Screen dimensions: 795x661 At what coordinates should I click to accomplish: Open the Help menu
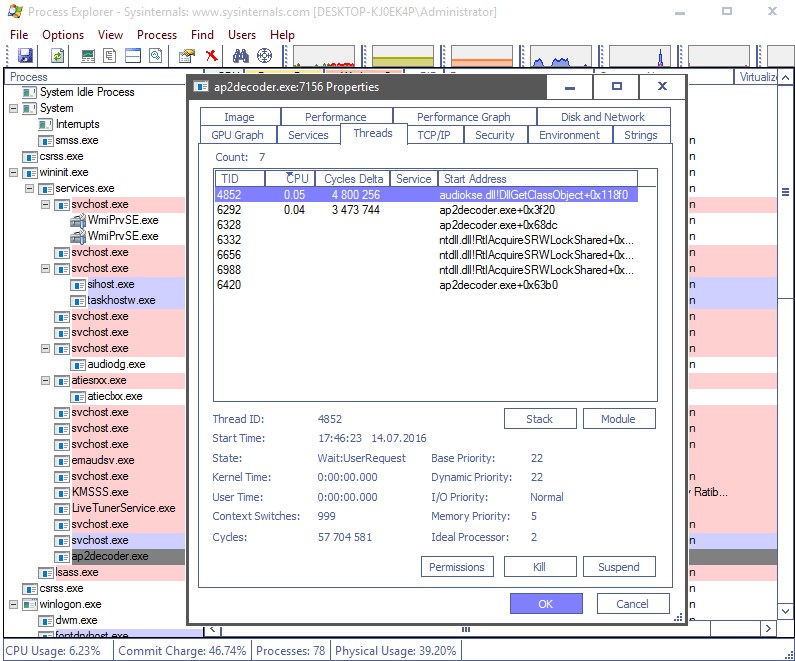pos(282,35)
